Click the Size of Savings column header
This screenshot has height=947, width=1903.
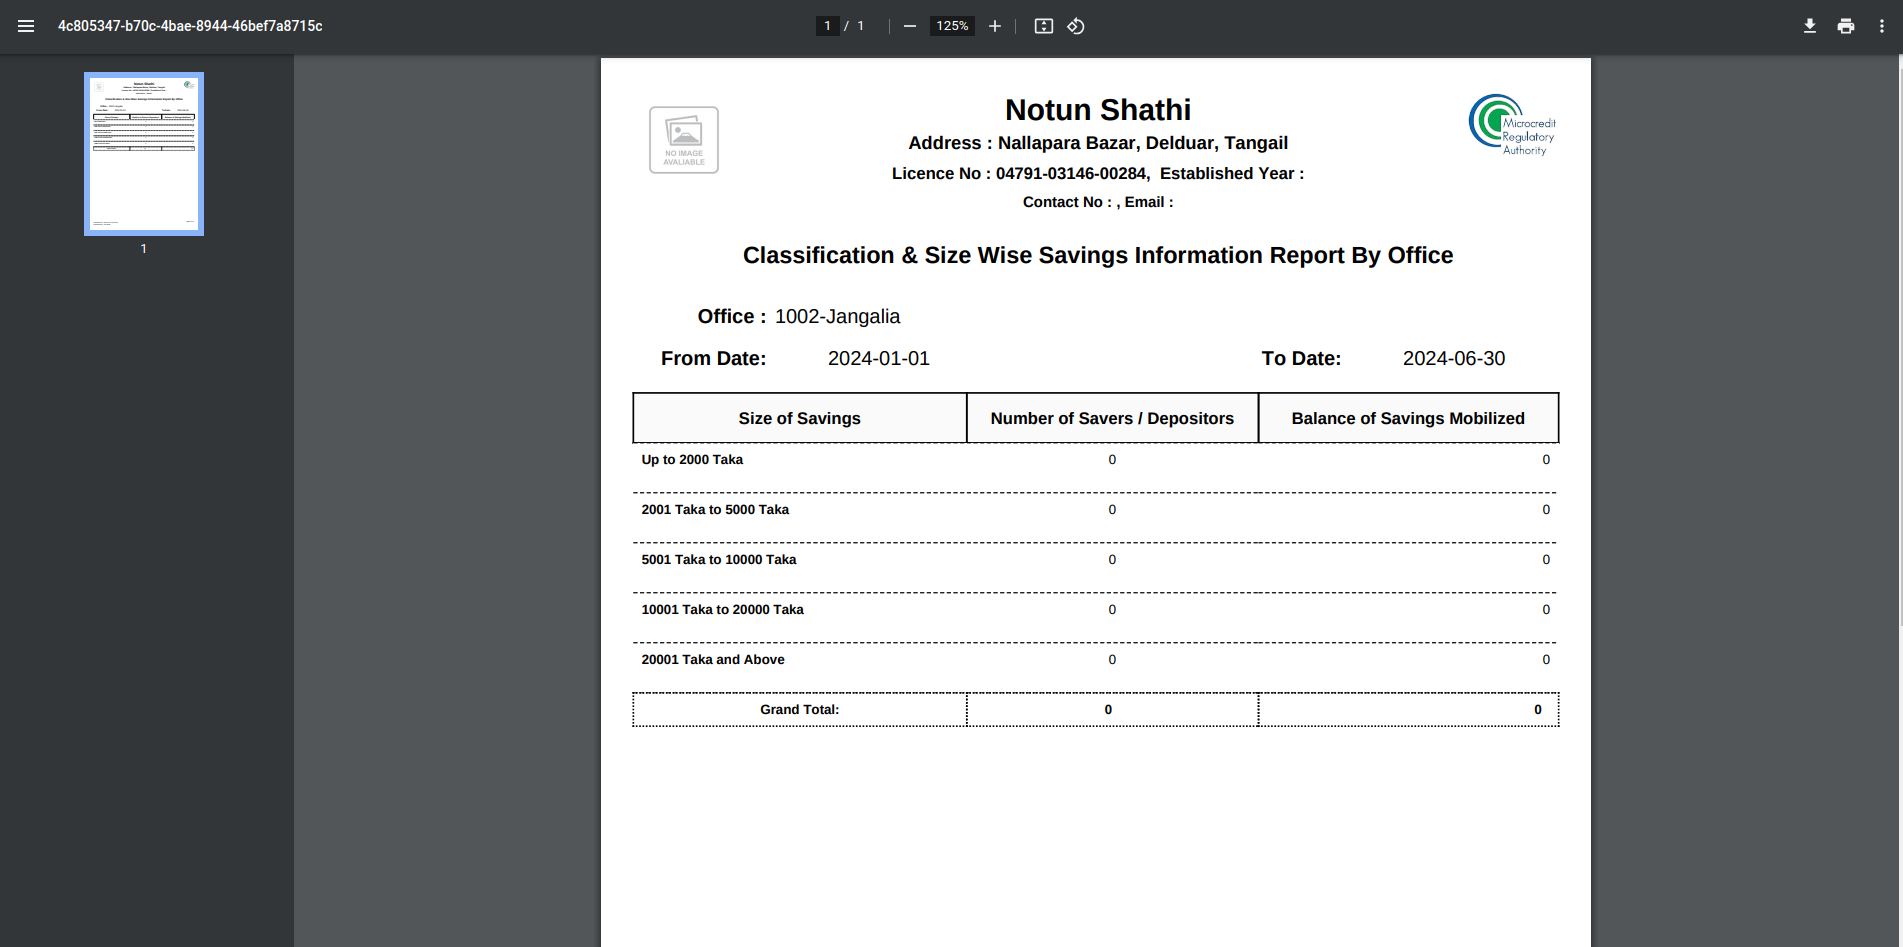(x=799, y=418)
